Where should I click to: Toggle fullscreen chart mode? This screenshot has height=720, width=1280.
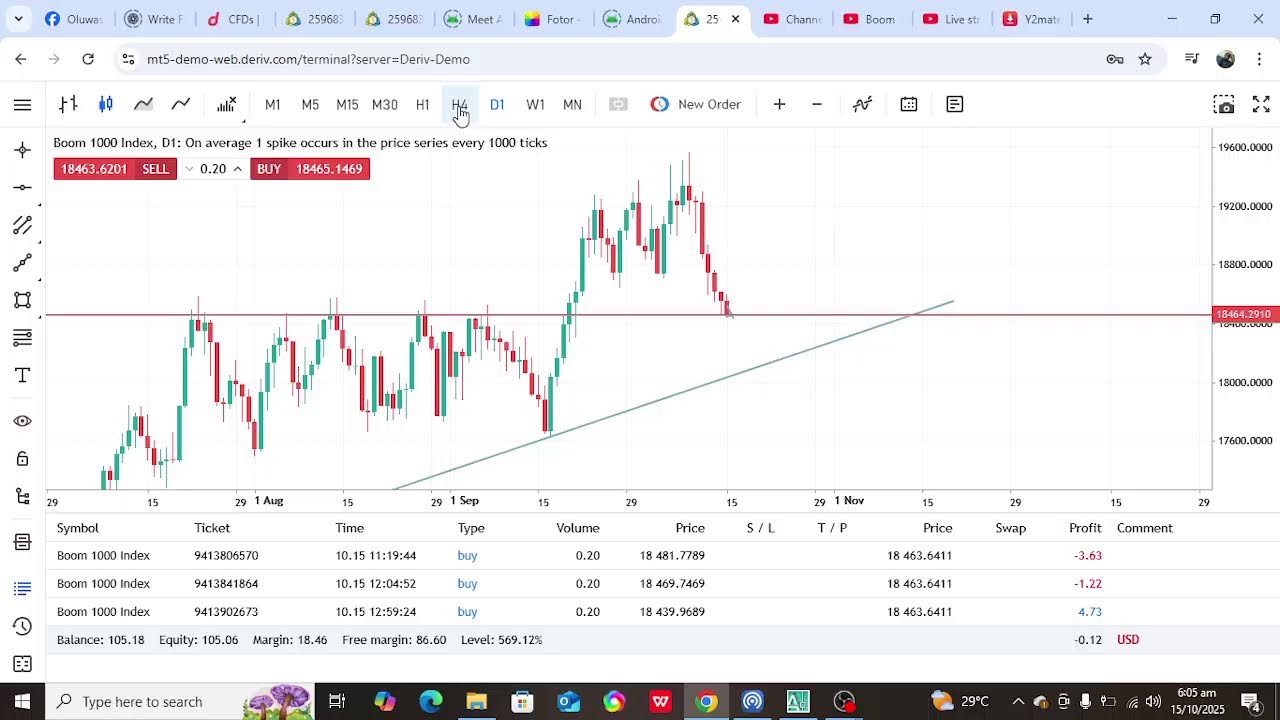[1261, 104]
